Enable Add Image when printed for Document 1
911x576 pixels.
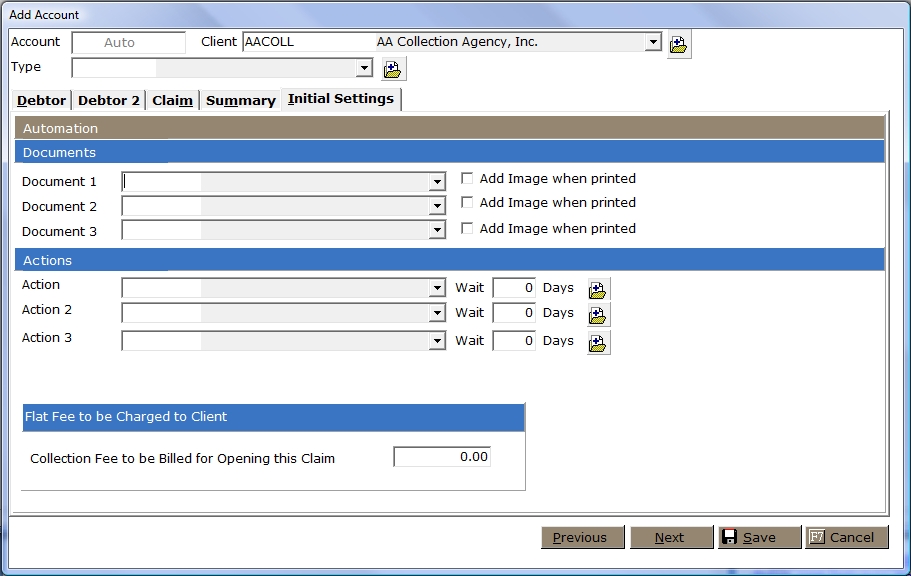[x=467, y=179]
